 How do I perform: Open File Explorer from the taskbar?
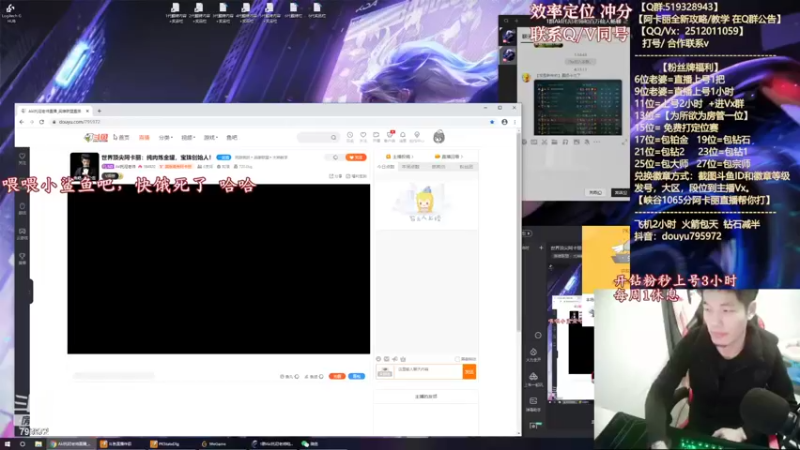38,444
